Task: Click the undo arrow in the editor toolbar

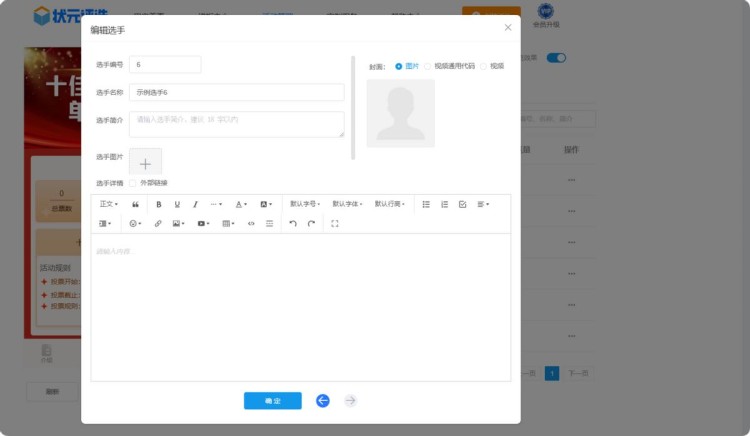Action: [x=292, y=224]
